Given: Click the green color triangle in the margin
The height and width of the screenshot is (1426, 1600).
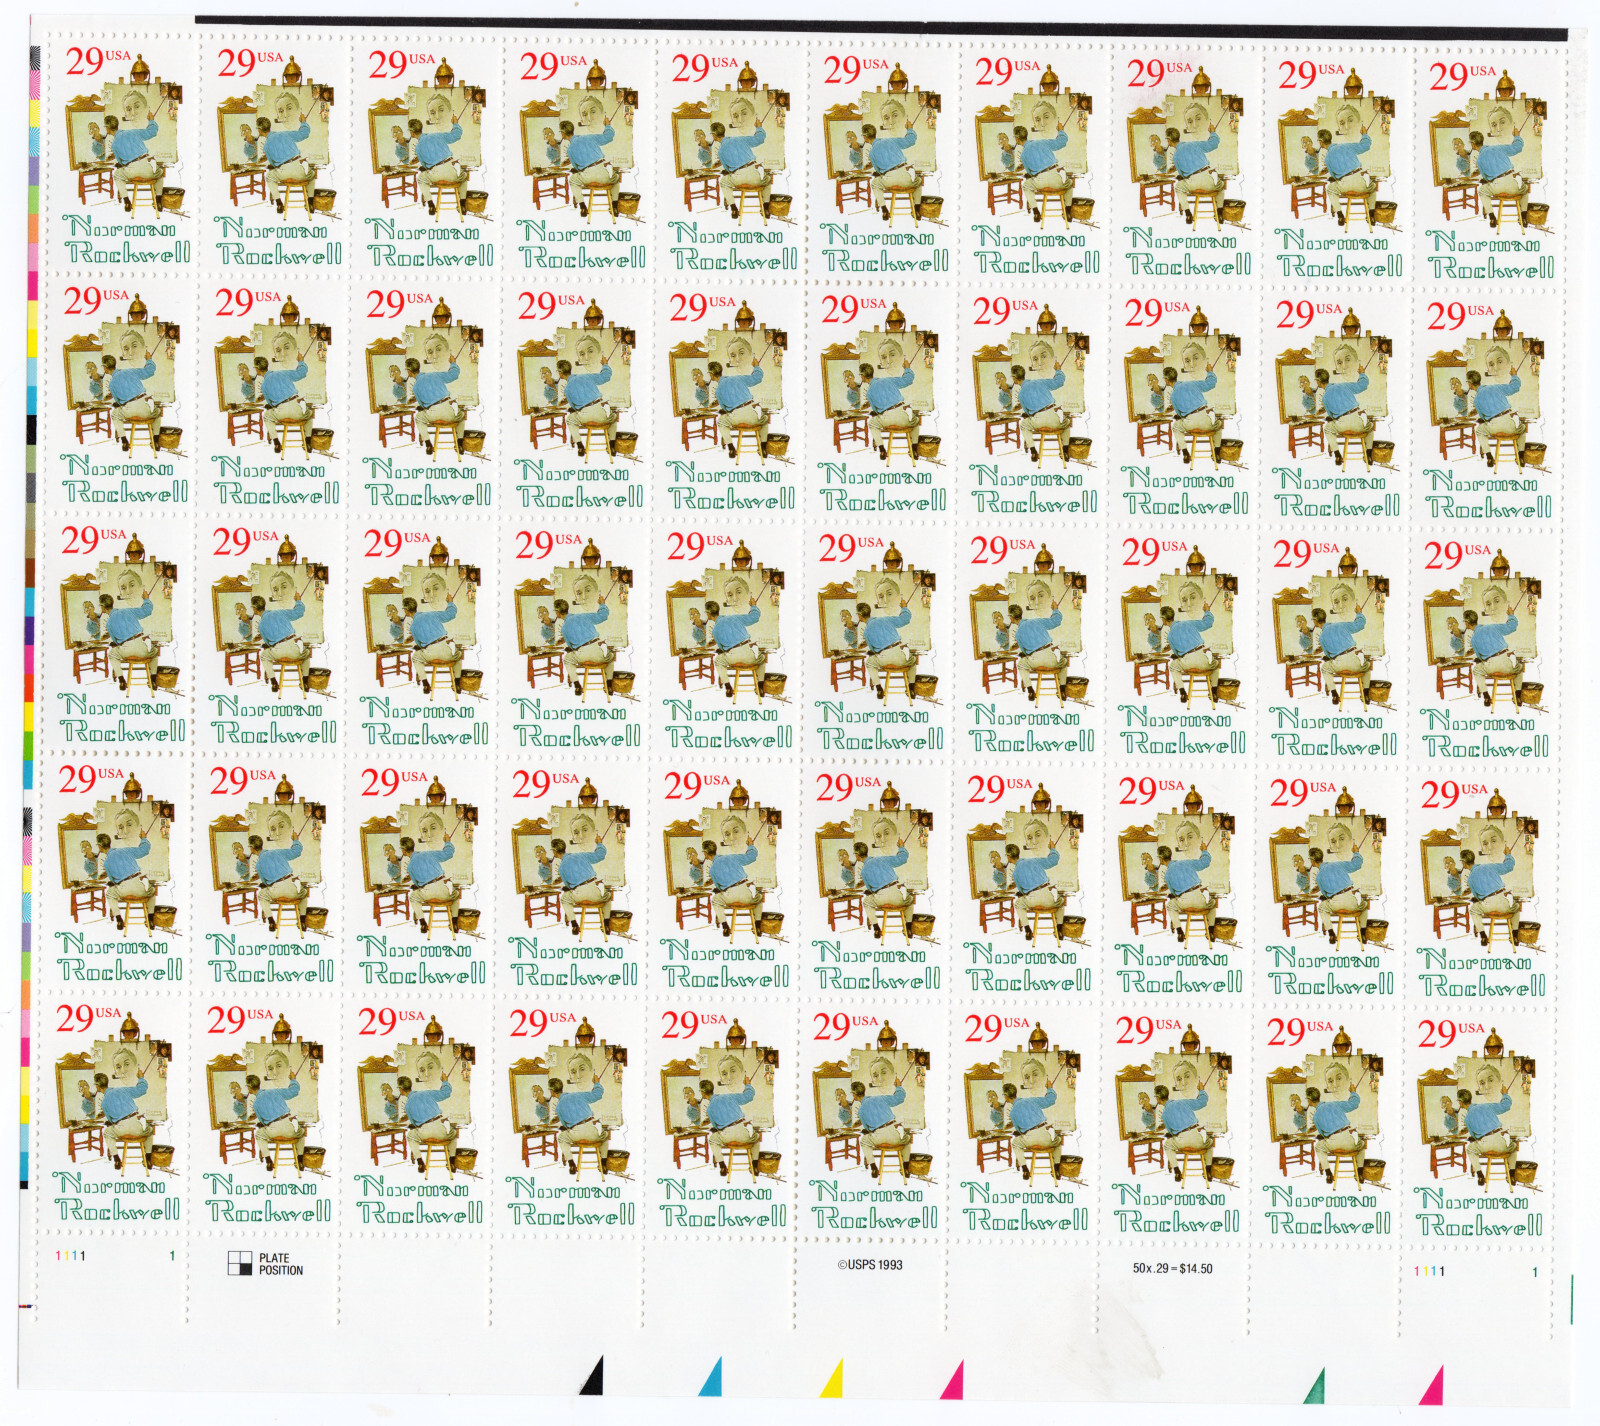Looking at the screenshot, I should (1313, 1385).
